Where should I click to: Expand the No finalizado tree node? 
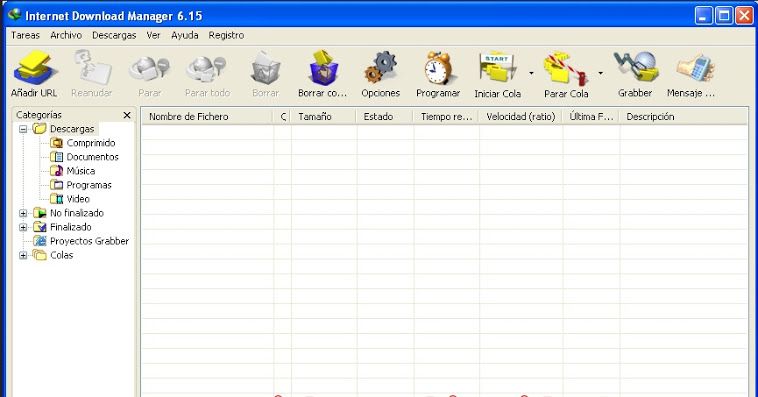23,213
